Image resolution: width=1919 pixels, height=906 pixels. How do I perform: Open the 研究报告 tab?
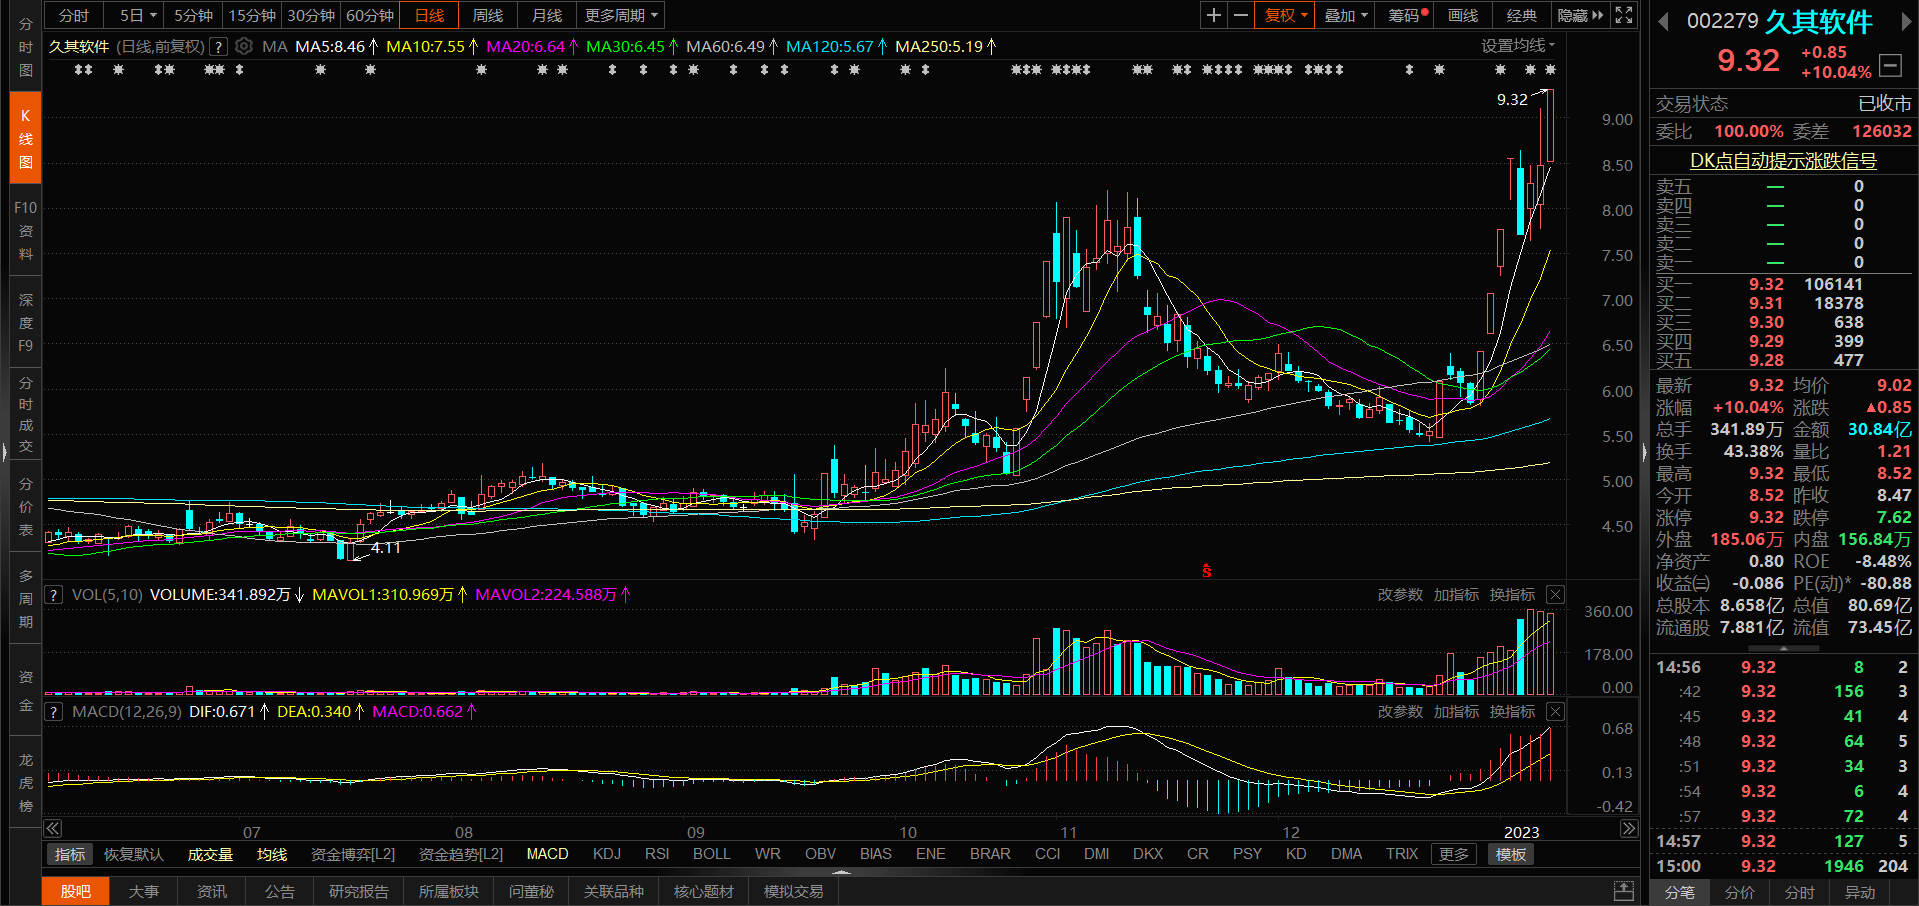[358, 891]
